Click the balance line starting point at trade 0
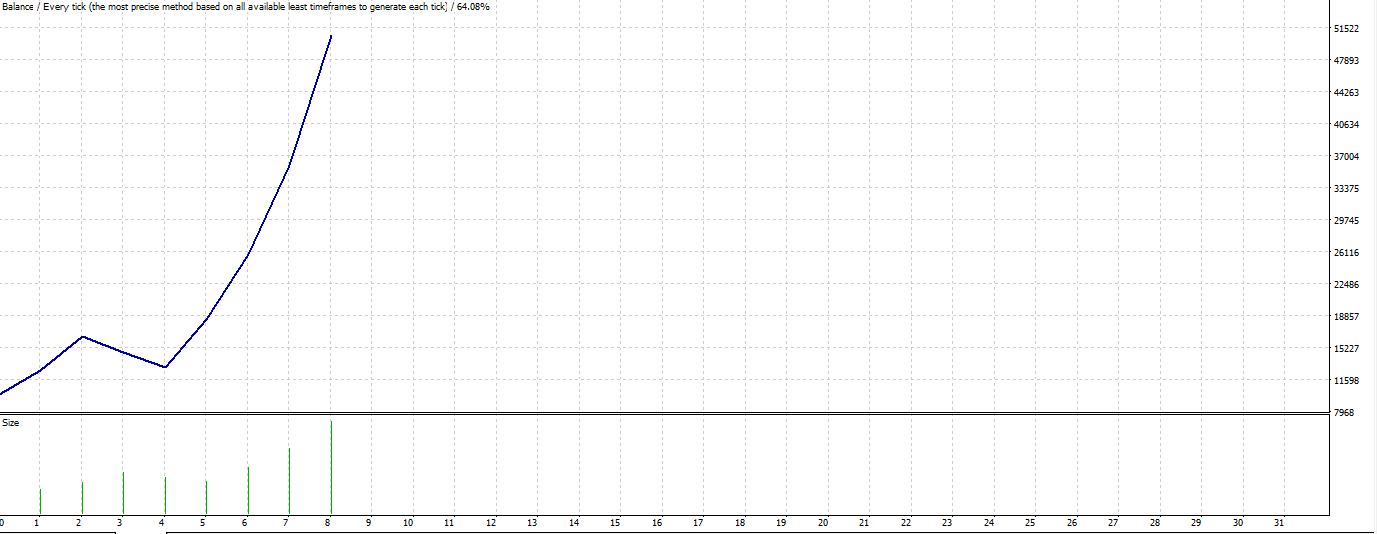This screenshot has width=1377, height=534. tap(2, 394)
